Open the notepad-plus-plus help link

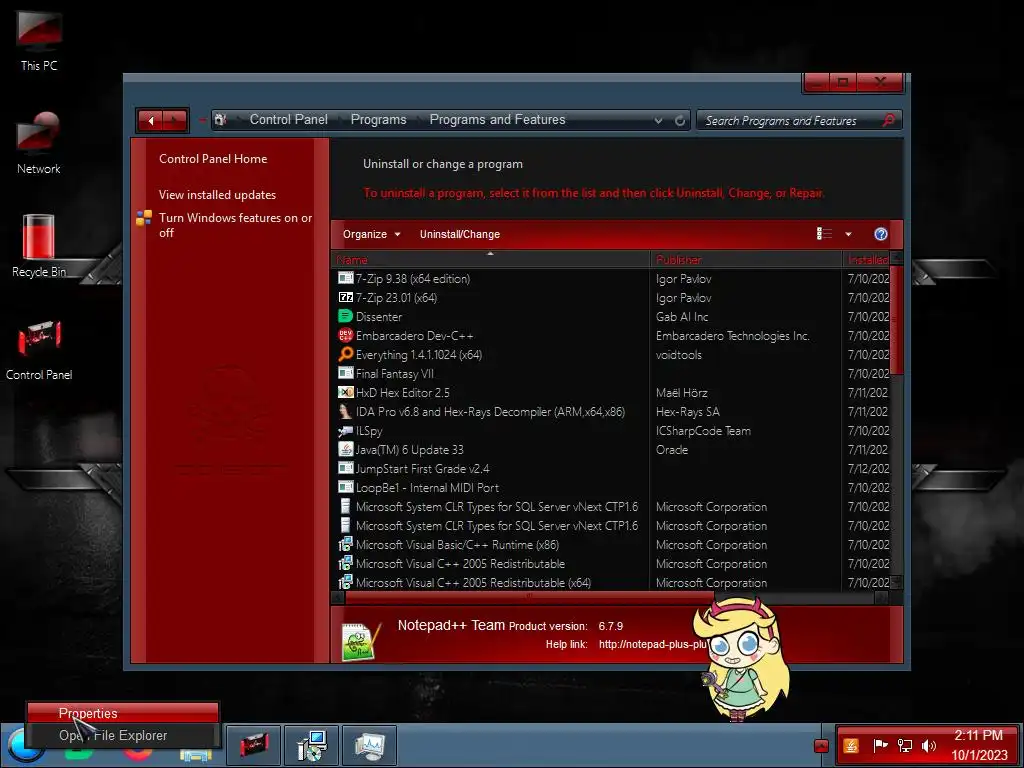pyautogui.click(x=652, y=644)
